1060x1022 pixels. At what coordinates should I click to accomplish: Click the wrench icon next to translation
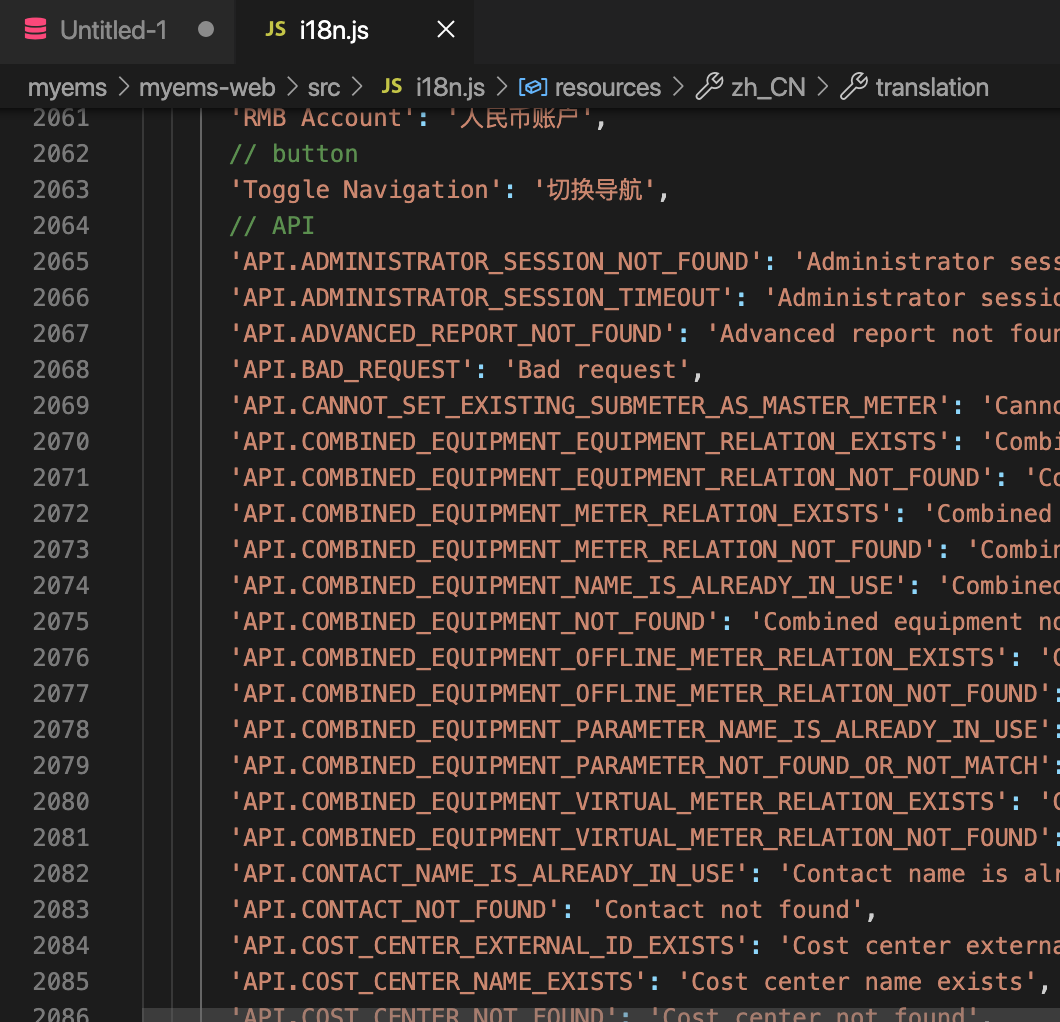tap(854, 87)
